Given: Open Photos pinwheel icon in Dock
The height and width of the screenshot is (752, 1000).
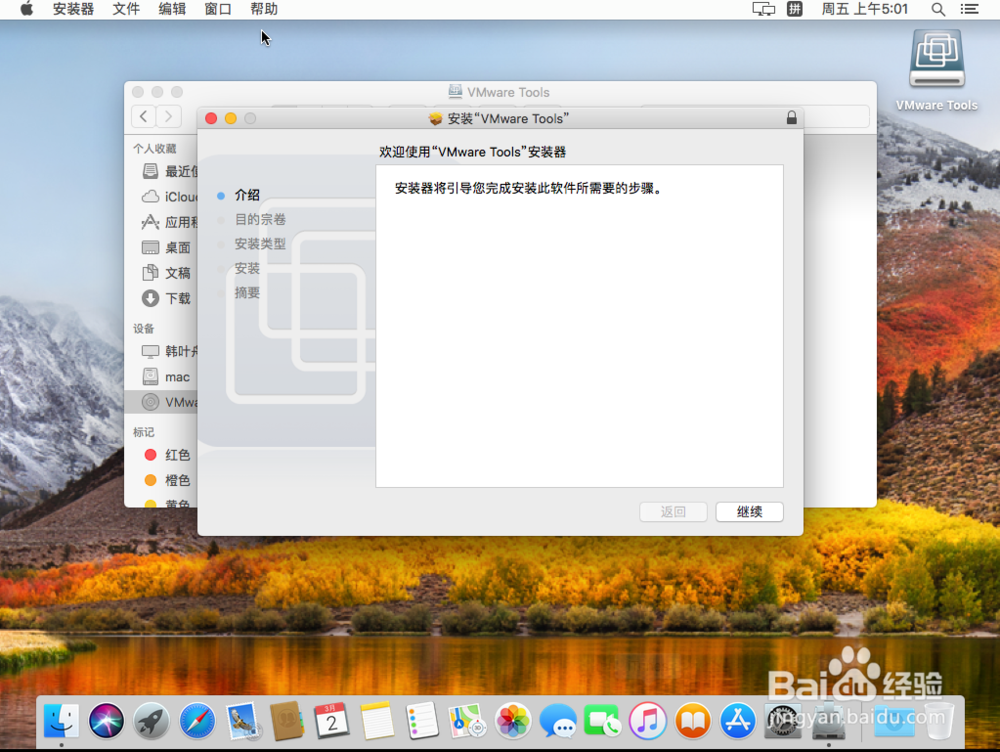Looking at the screenshot, I should [x=513, y=721].
